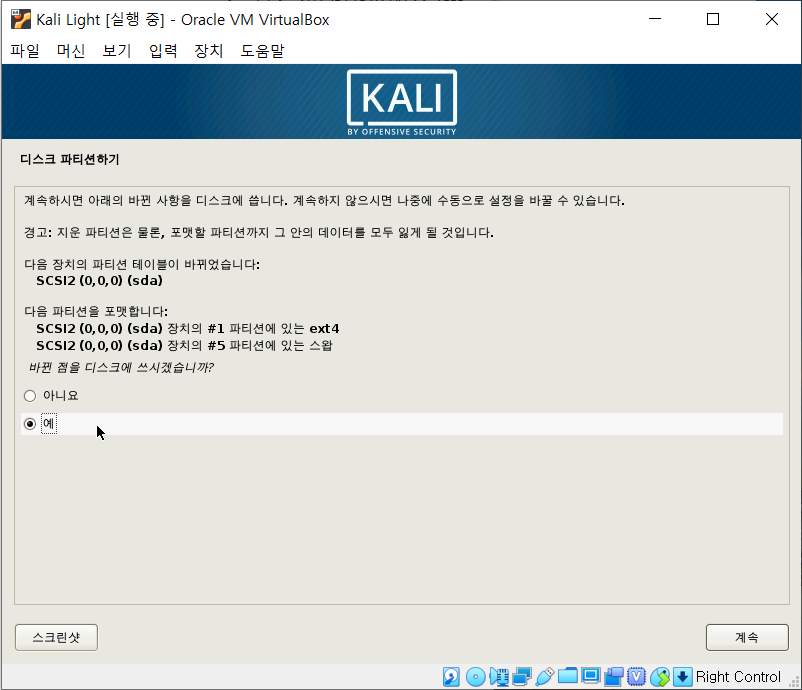Open the 보기 menu
Viewport: 802px width, 690px height.
tap(117, 51)
